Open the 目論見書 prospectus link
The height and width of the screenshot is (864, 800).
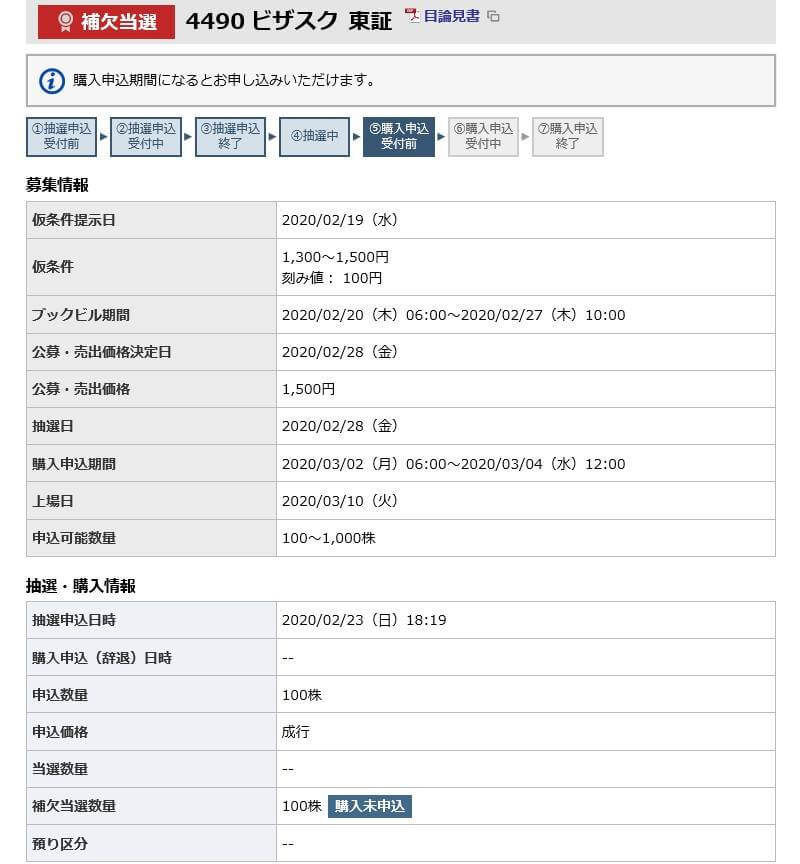tap(451, 16)
